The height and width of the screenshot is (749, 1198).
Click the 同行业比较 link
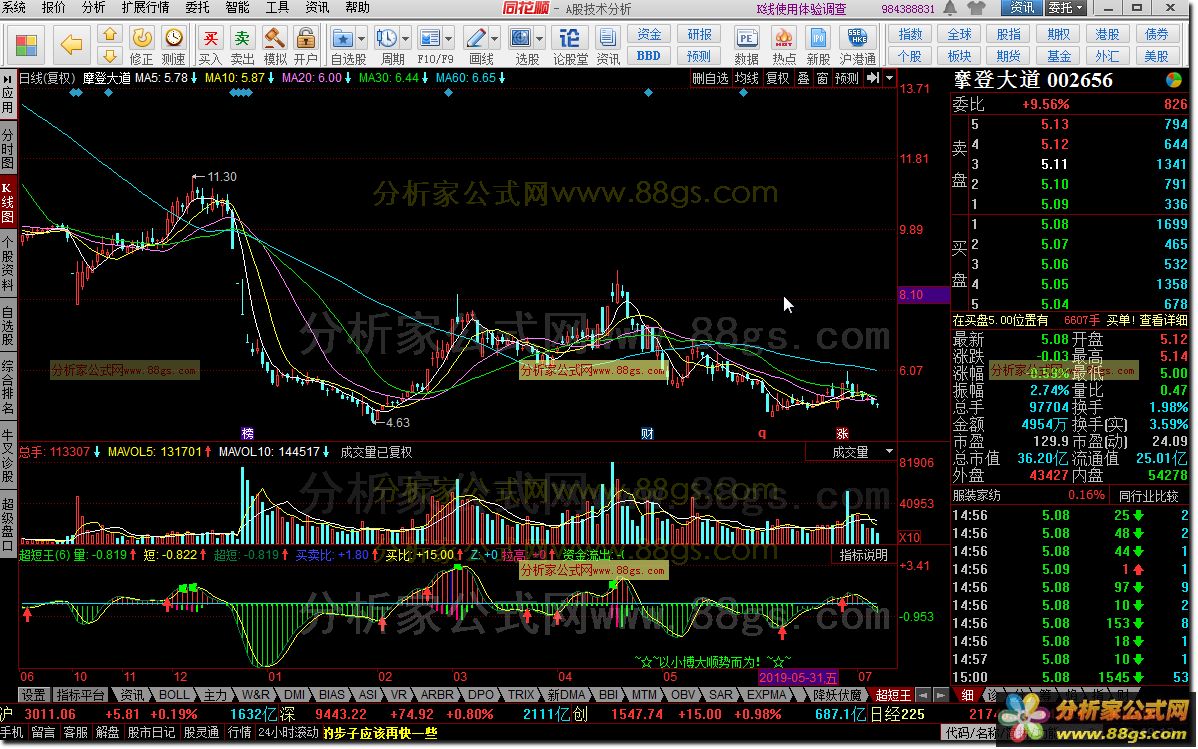click(x=1148, y=496)
